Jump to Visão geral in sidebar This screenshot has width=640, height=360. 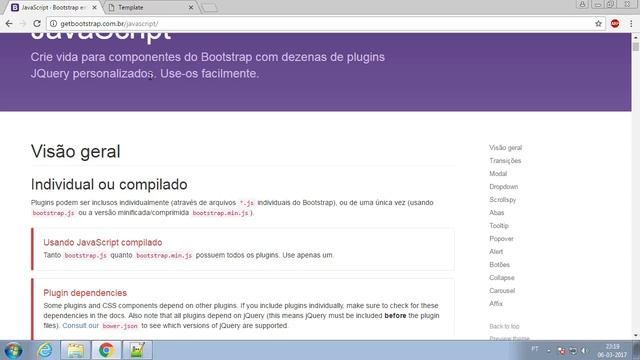[x=505, y=148]
